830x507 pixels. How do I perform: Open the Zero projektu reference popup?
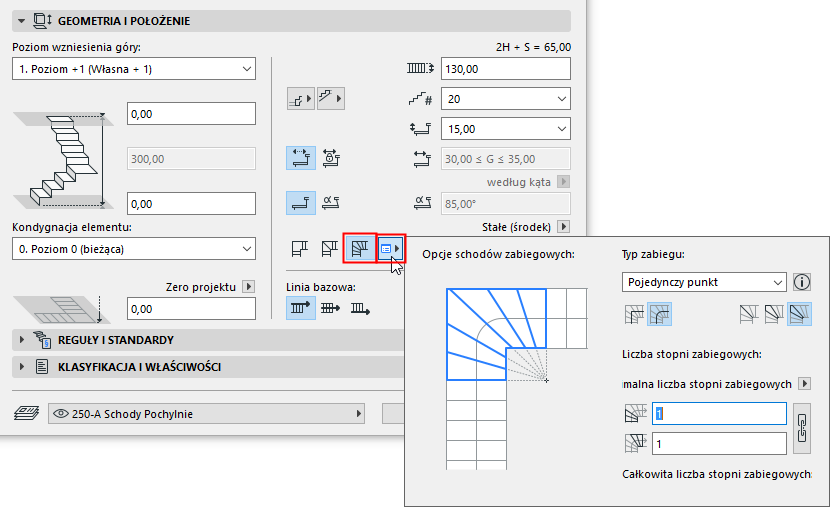(x=249, y=285)
